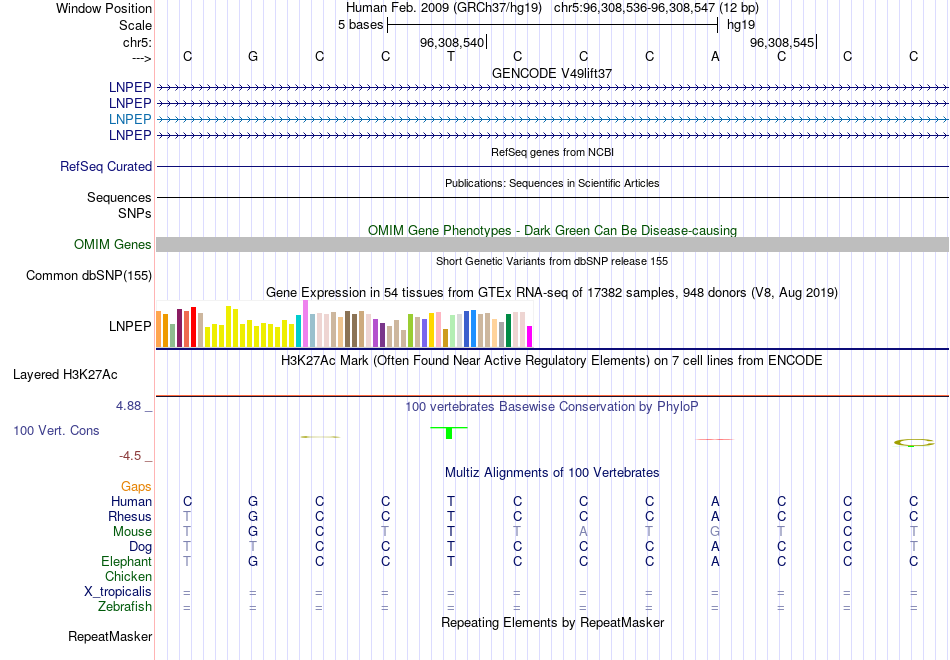Click the Common dbSNP(155) label
The width and height of the screenshot is (950, 660).
[89, 276]
